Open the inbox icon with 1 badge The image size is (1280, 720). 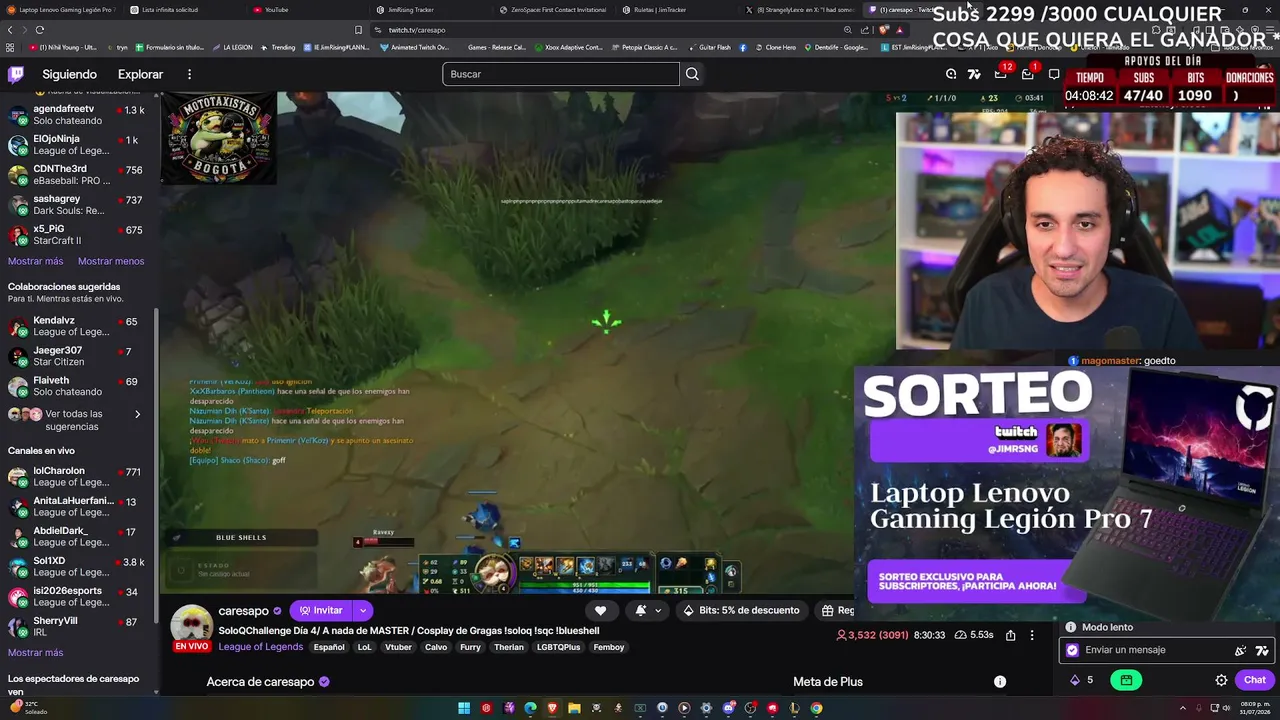tap(1027, 74)
